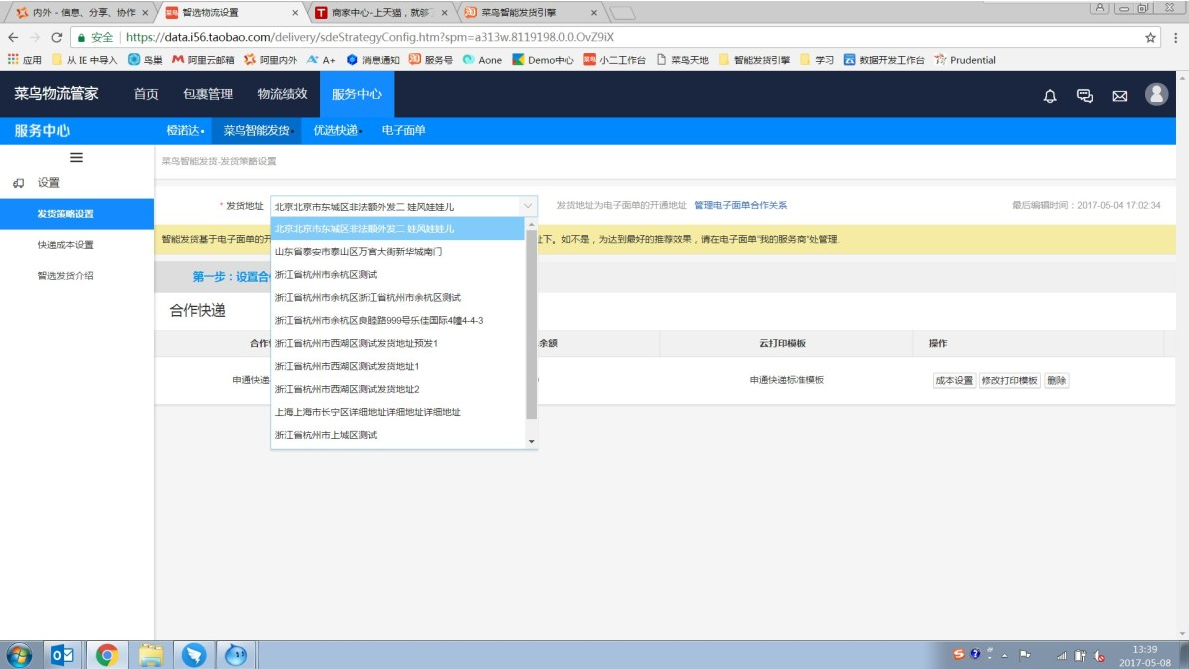Open 小二工作台 bookmark
The height and width of the screenshot is (669, 1189).
614,60
